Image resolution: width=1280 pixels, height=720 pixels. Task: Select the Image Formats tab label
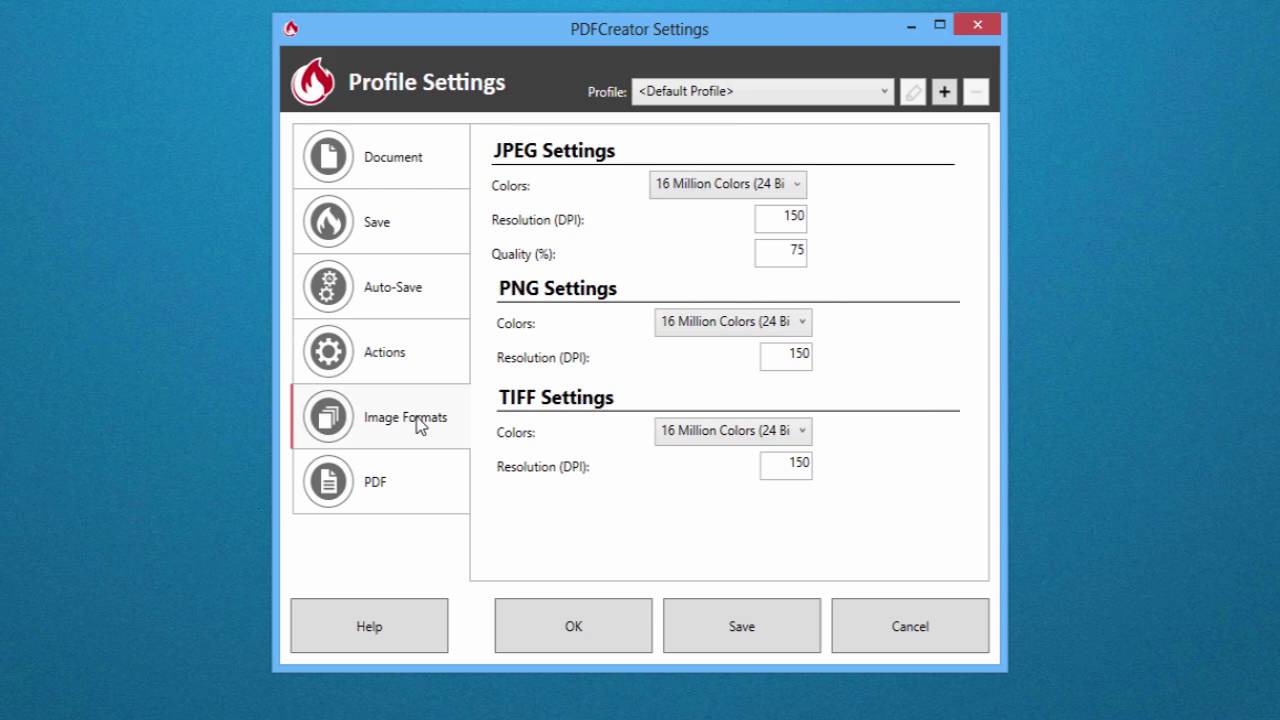pyautogui.click(x=405, y=417)
